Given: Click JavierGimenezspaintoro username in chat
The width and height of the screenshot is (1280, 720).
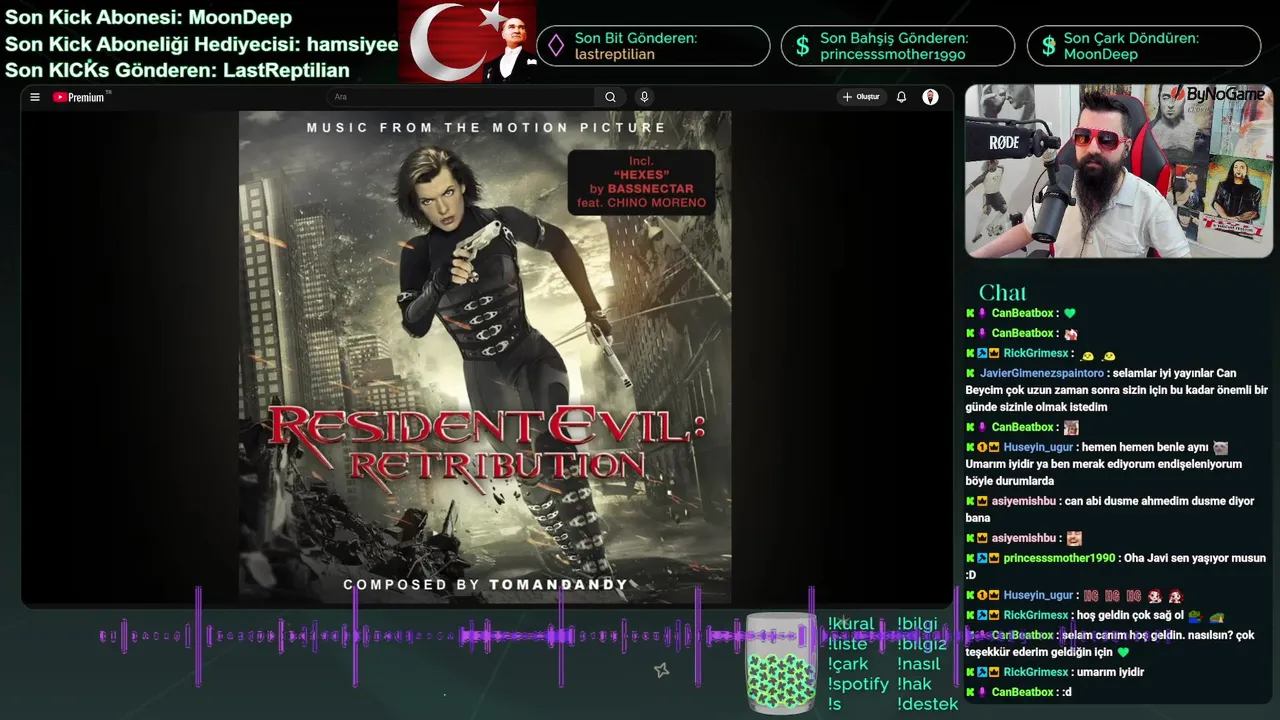Looking at the screenshot, I should tap(1041, 373).
